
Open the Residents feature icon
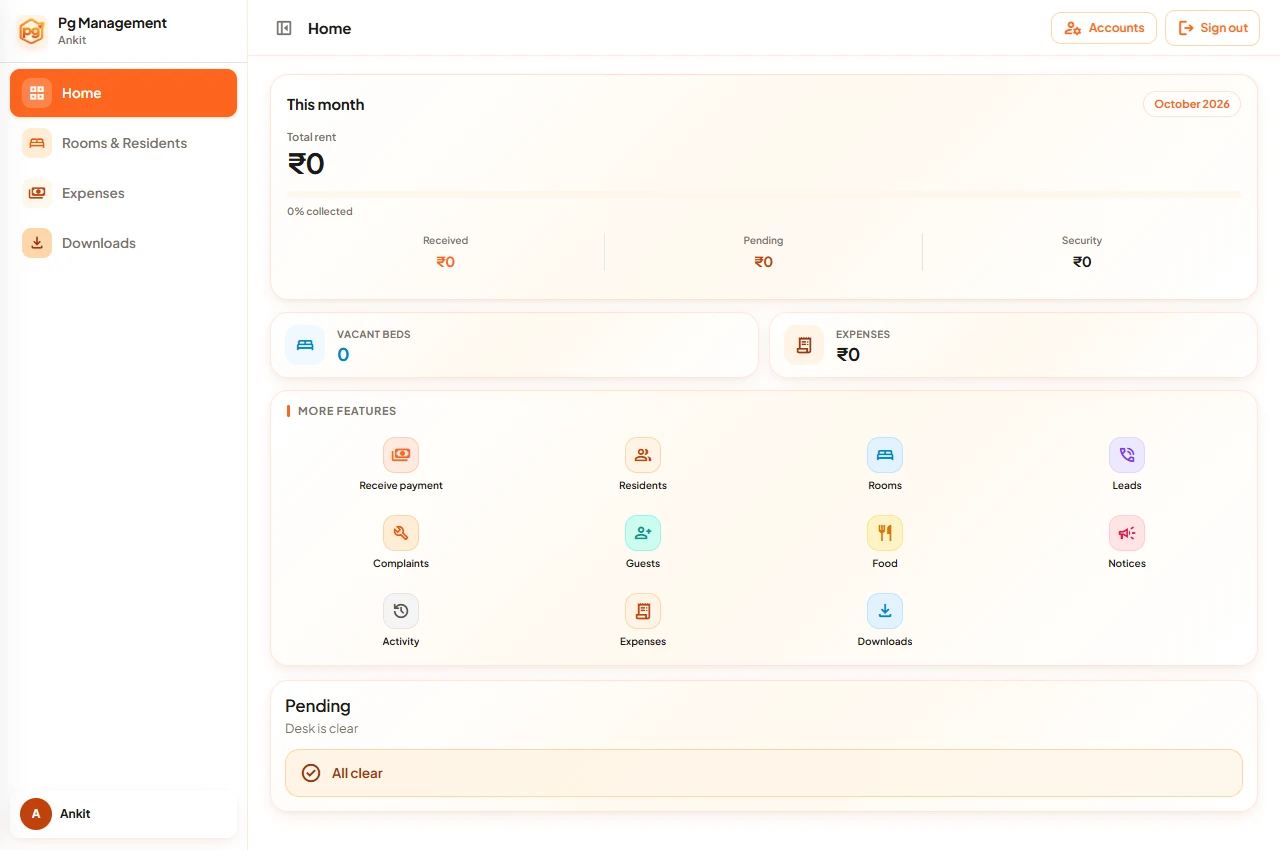tap(643, 455)
